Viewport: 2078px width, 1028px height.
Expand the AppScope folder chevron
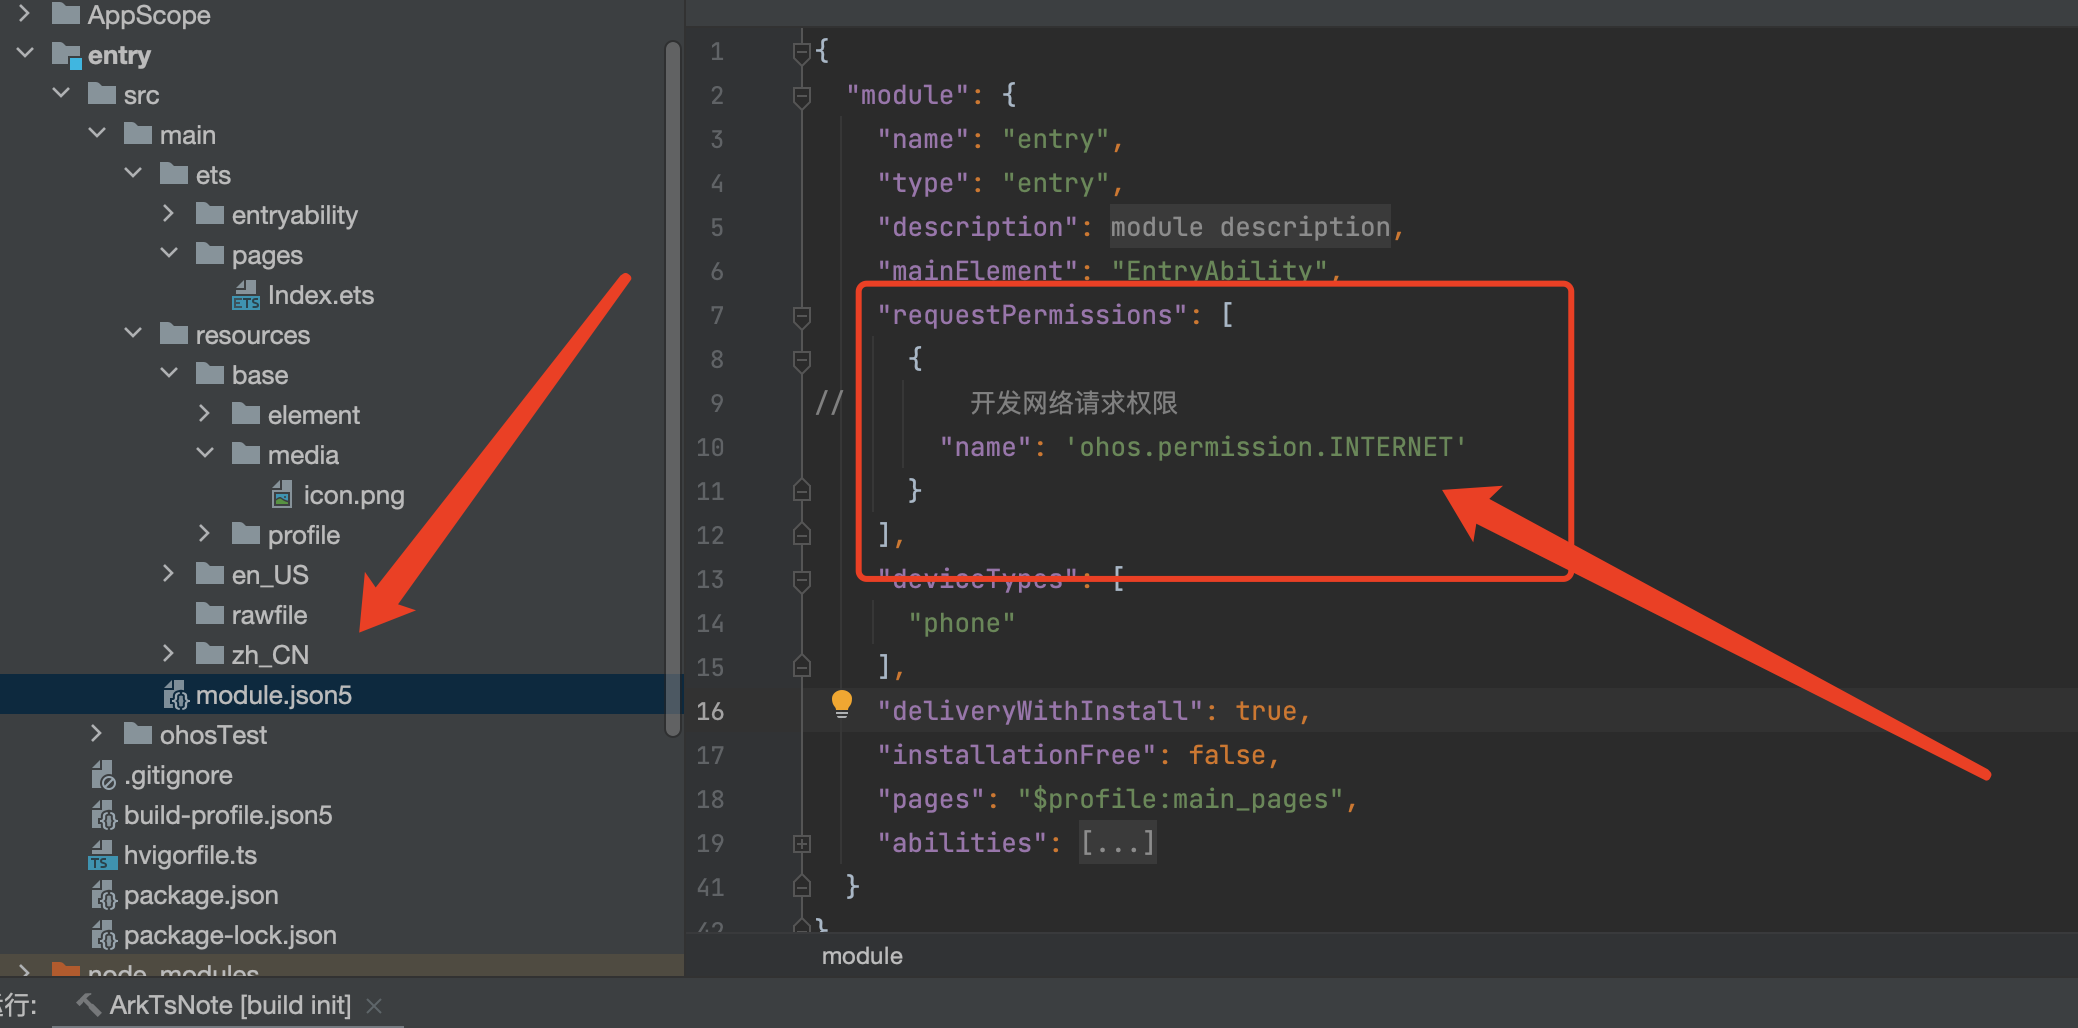tap(24, 13)
